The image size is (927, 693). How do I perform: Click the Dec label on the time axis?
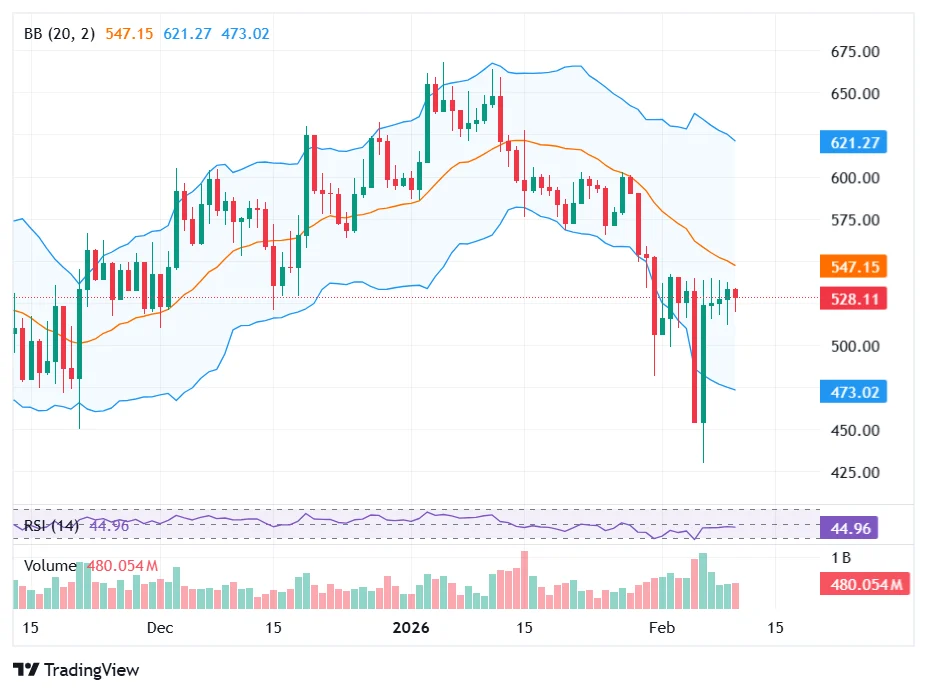(159, 628)
